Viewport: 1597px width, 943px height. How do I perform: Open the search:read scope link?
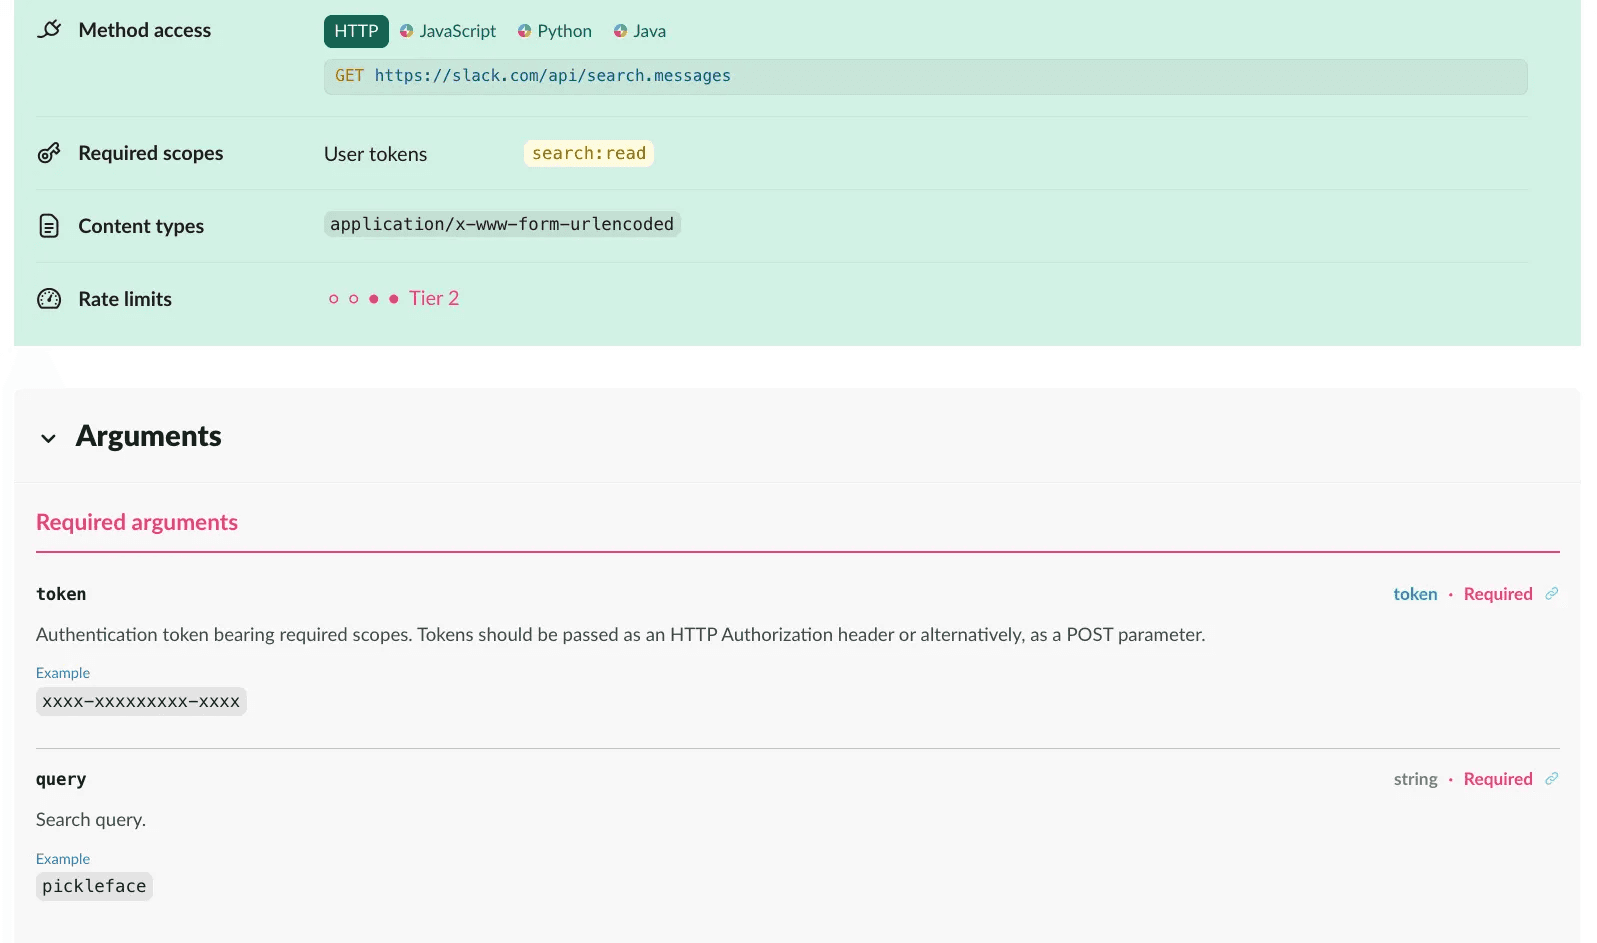(x=588, y=153)
